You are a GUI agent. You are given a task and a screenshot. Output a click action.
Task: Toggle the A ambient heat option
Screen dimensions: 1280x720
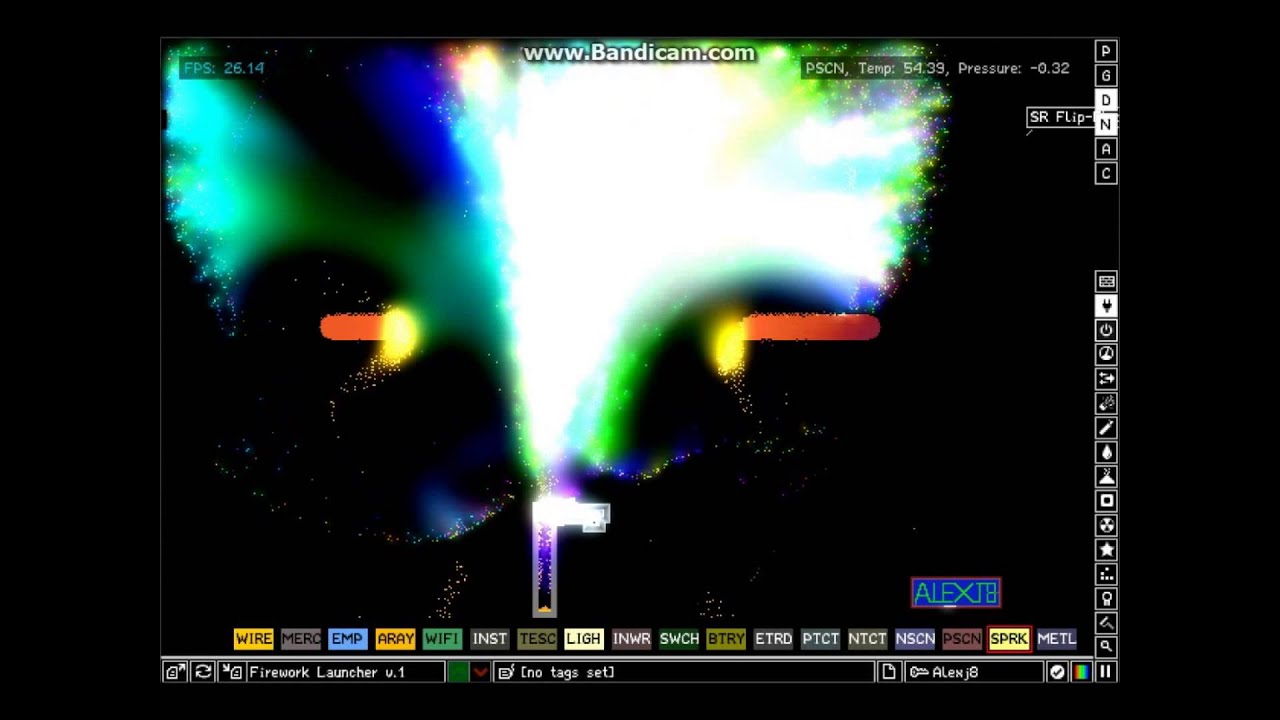coord(1106,149)
